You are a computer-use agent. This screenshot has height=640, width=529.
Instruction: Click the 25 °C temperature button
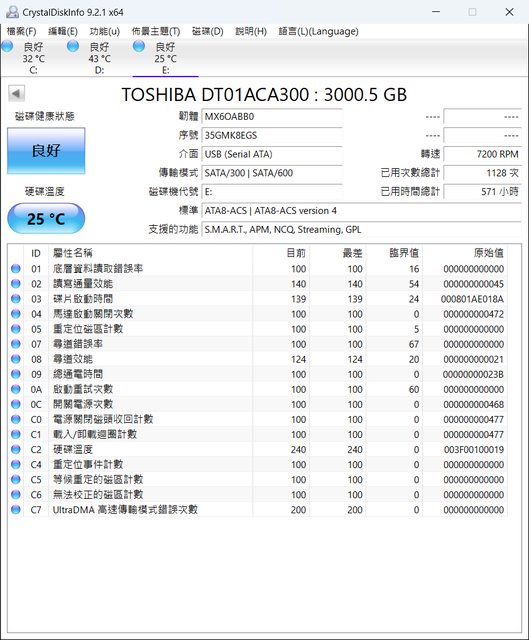46,219
